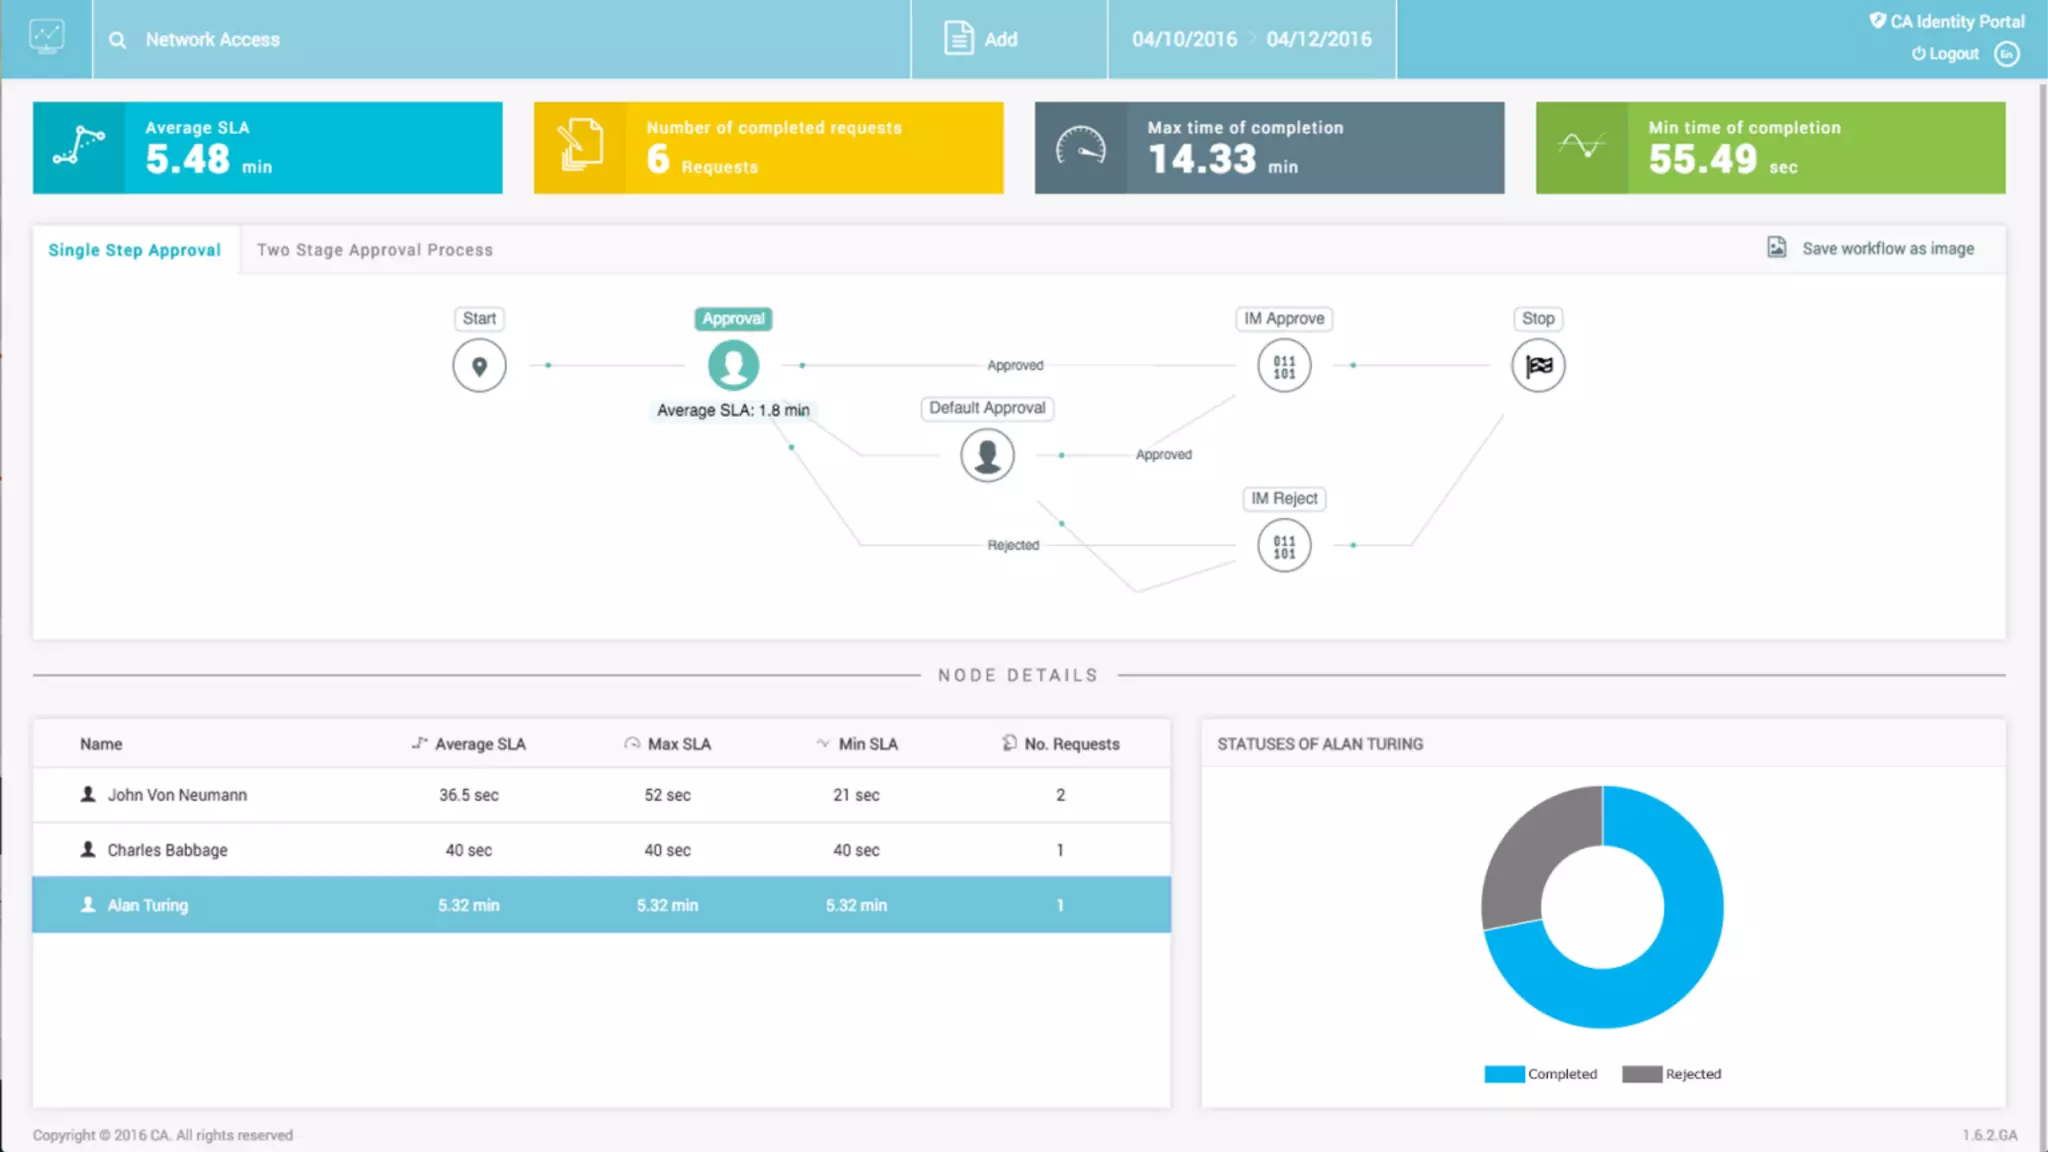Open the end date 04/12/2016 picker
Viewport: 2048px width, 1152px height.
point(1319,39)
